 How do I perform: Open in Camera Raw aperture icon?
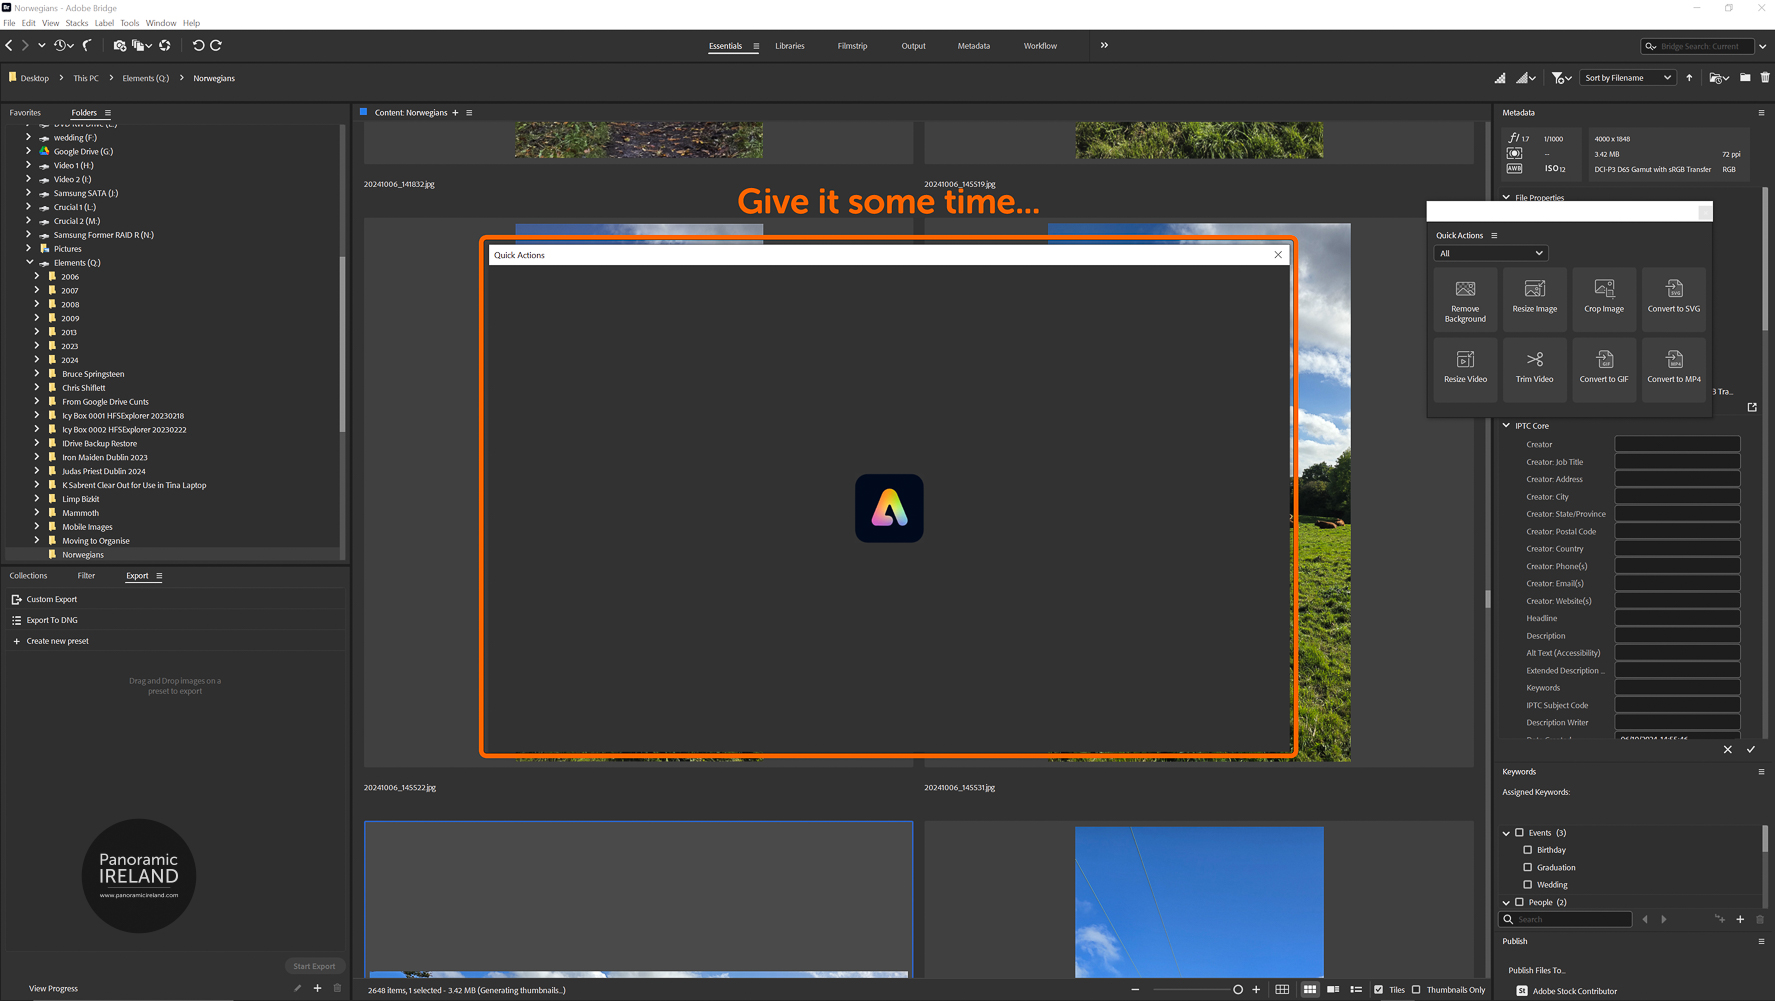point(165,45)
